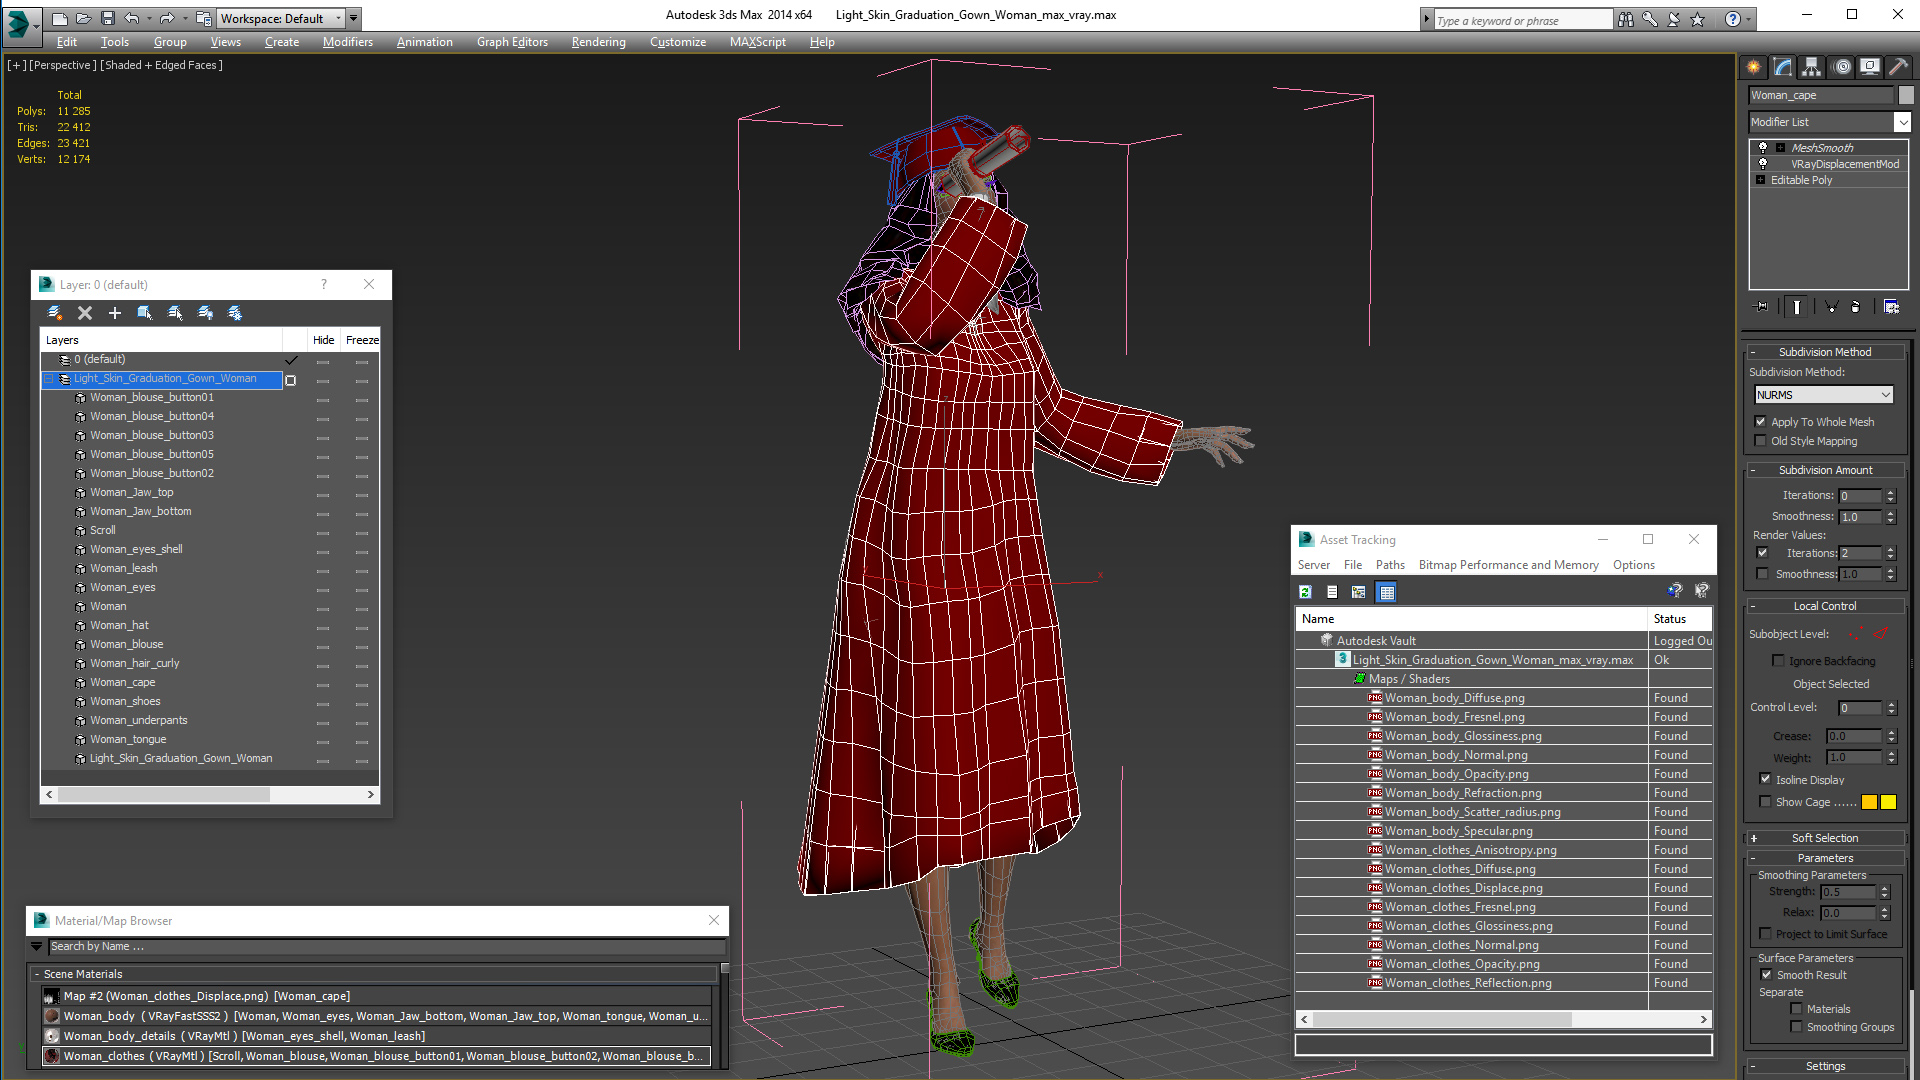Click Add Selected Objects plus icon
1920x1080 pixels.
(x=115, y=313)
